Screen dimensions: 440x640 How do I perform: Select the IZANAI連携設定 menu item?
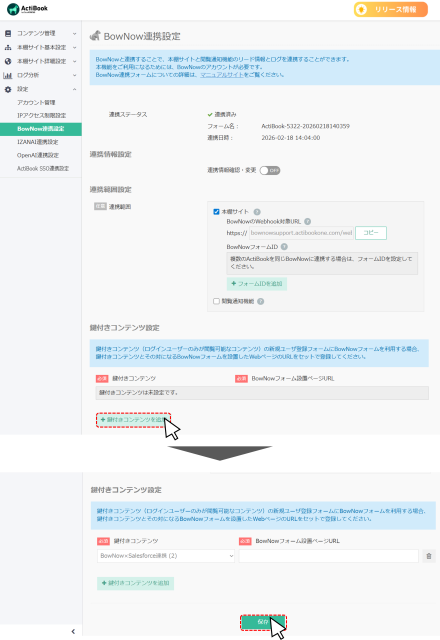coord(38,142)
